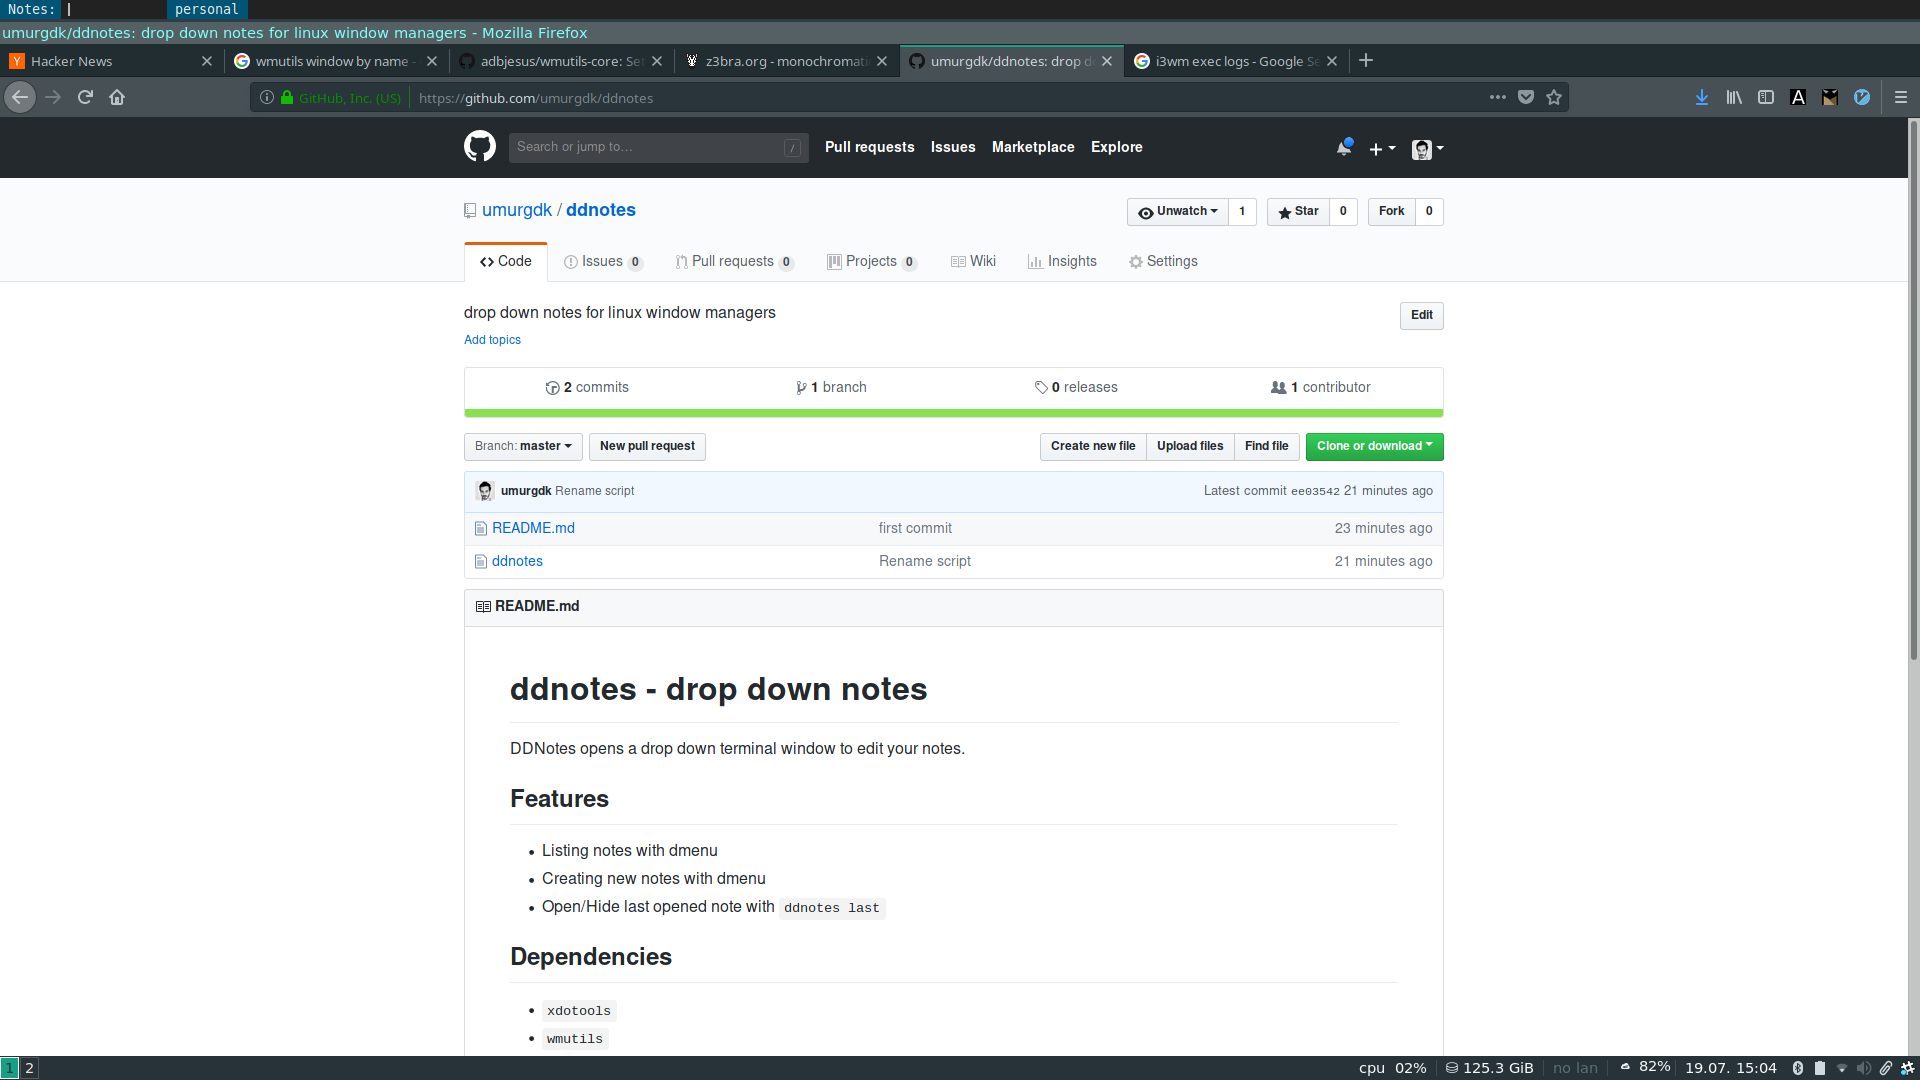
Task: Toggle the Firefox sidebar view icon
Action: 1766,97
